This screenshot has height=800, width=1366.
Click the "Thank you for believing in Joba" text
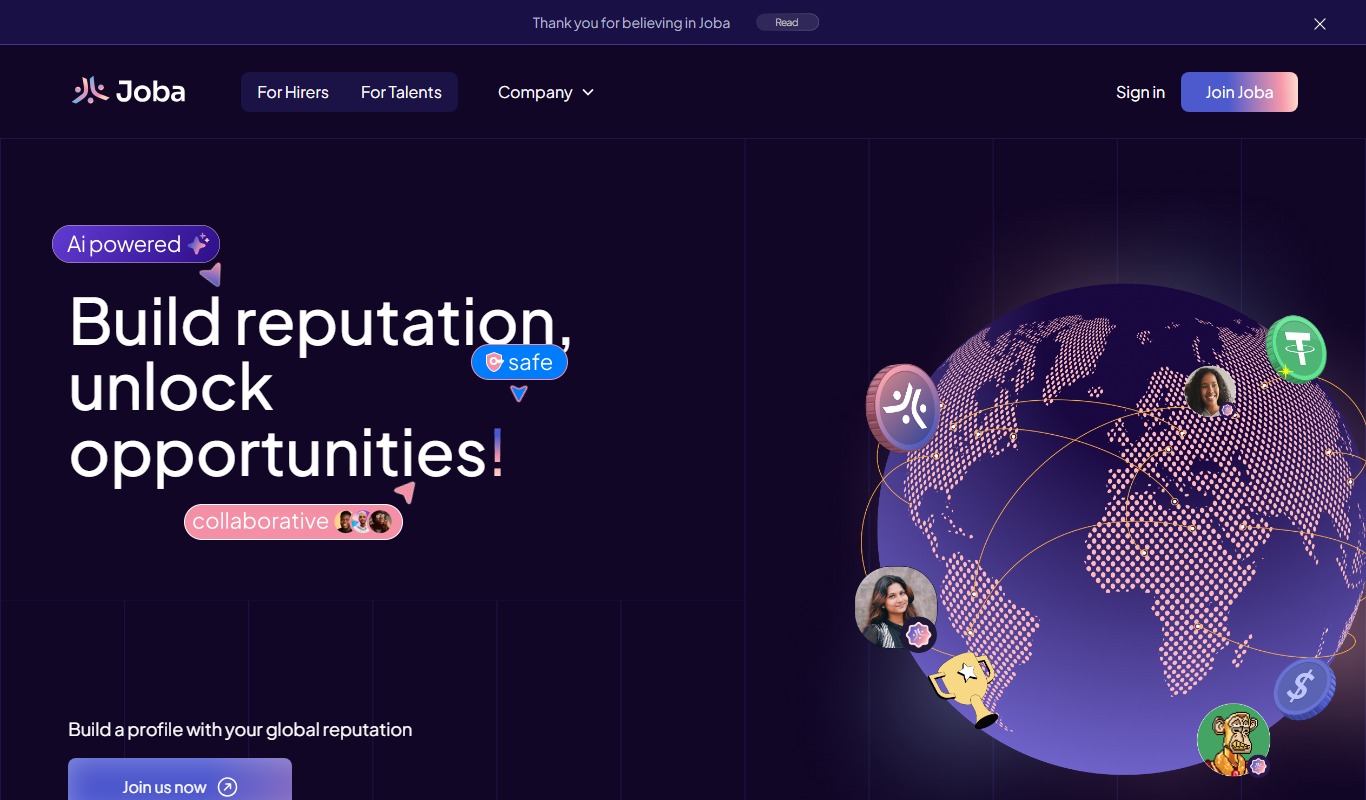click(631, 23)
